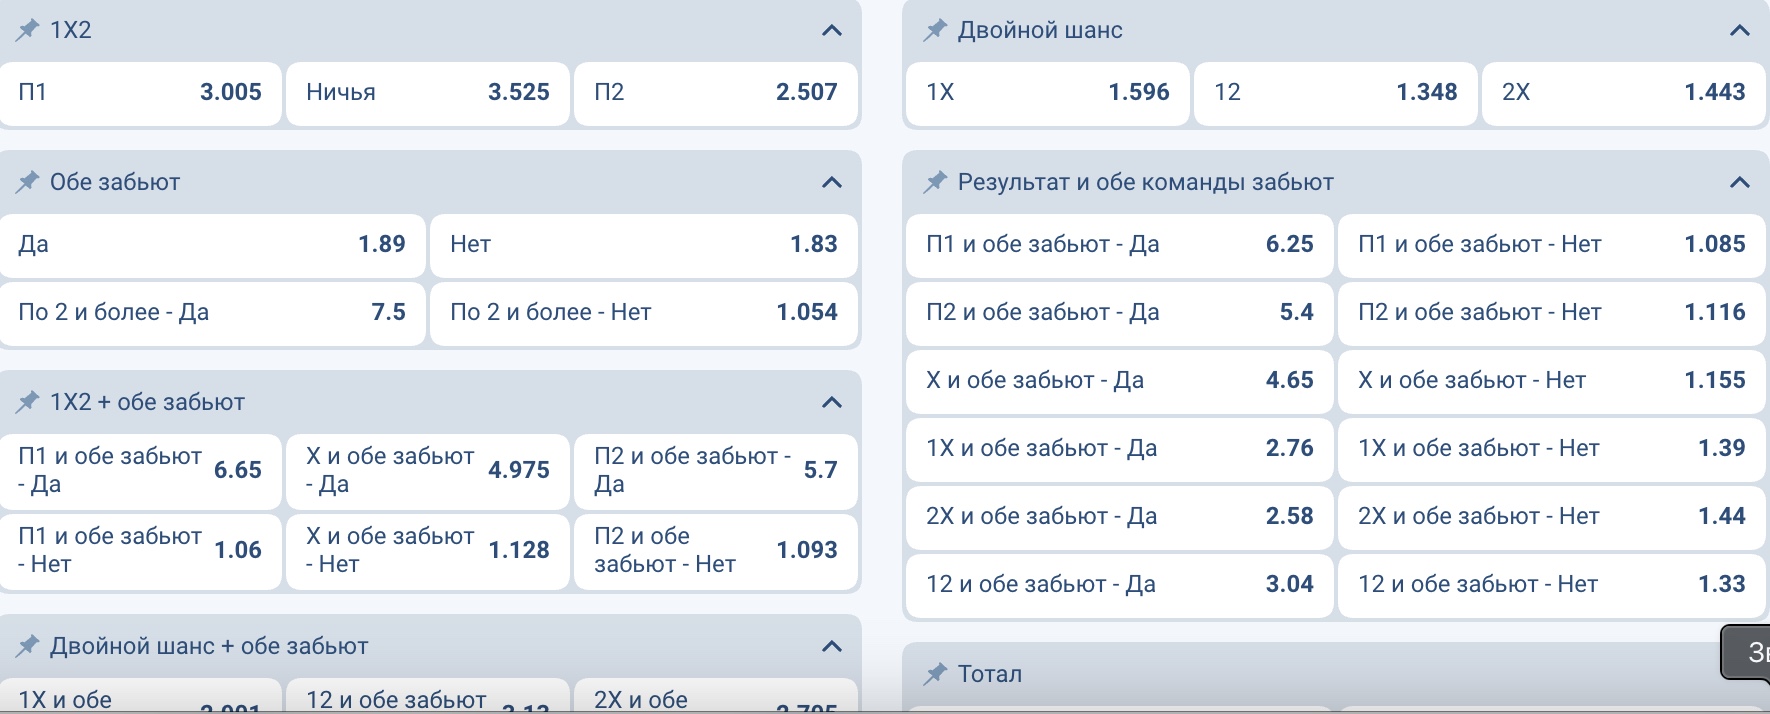Click the pin icon next to 1X2 + обе забьют
The height and width of the screenshot is (714, 1770).
[x=27, y=401]
